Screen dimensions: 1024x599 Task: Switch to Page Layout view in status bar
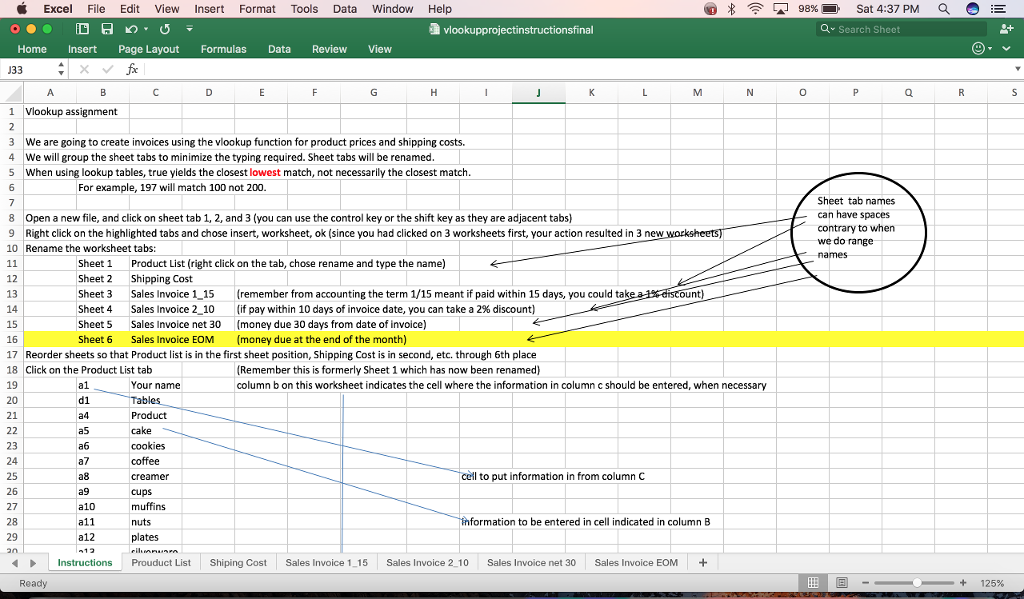(x=842, y=583)
